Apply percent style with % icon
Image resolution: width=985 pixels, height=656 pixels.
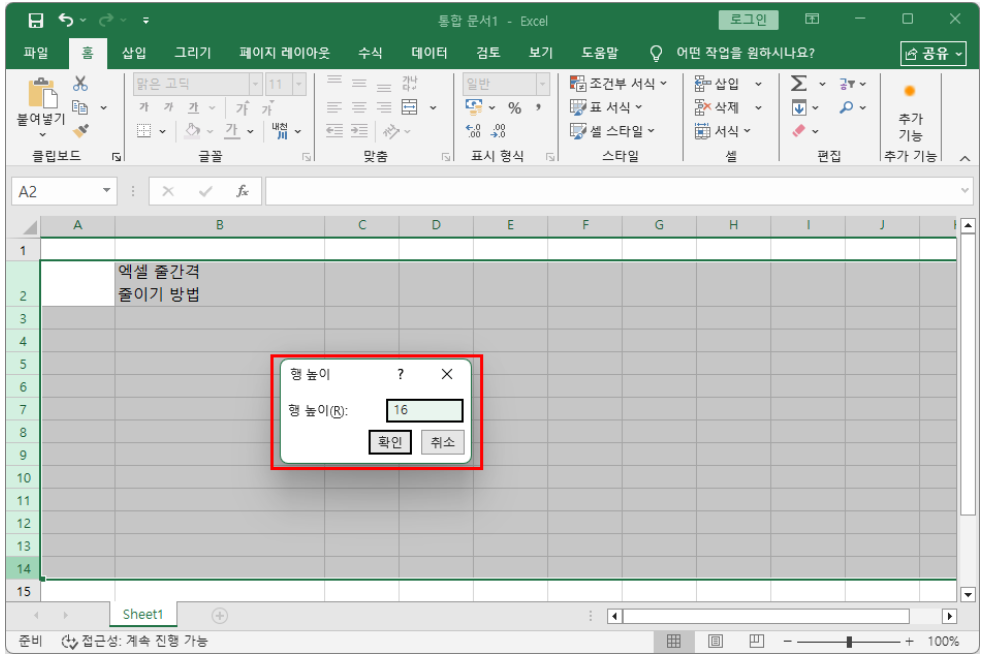point(514,108)
